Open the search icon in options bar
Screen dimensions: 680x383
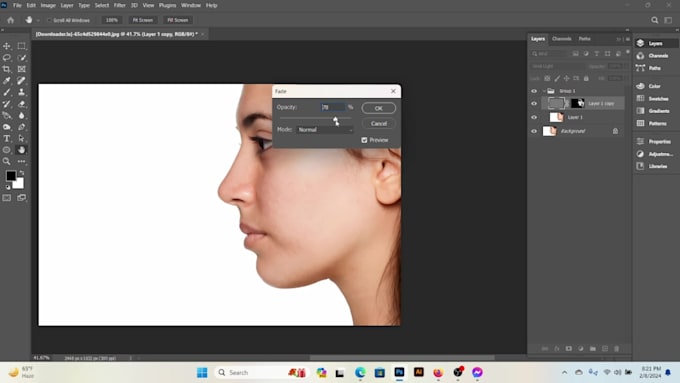[654, 20]
